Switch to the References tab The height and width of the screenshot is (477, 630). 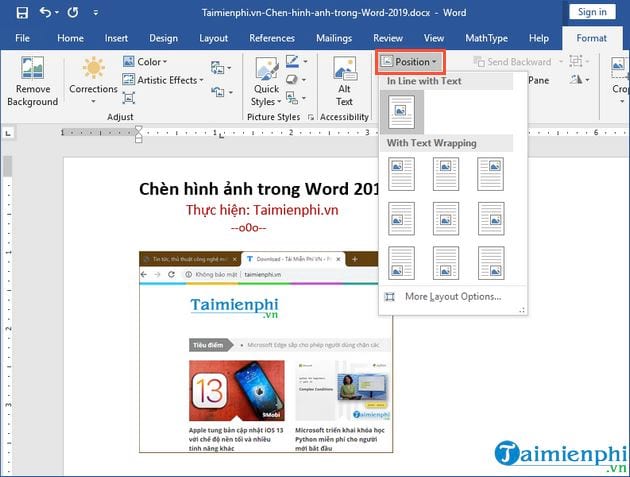point(272,38)
